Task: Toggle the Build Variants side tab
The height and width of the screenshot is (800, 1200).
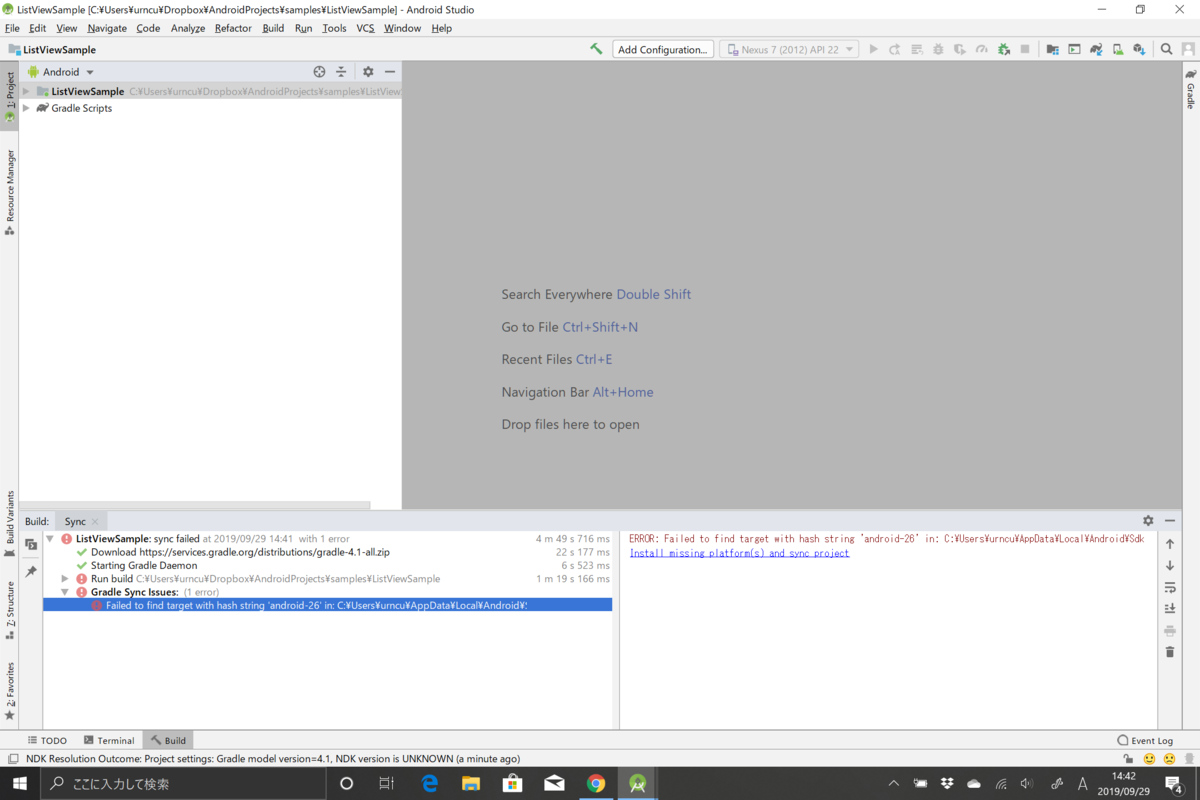Action: tap(9, 523)
